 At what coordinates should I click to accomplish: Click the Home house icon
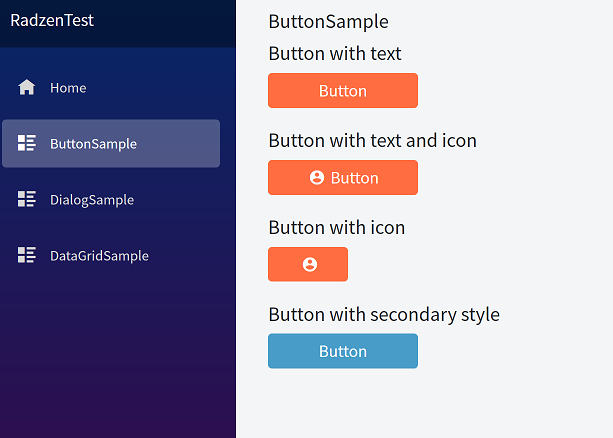[x=27, y=88]
